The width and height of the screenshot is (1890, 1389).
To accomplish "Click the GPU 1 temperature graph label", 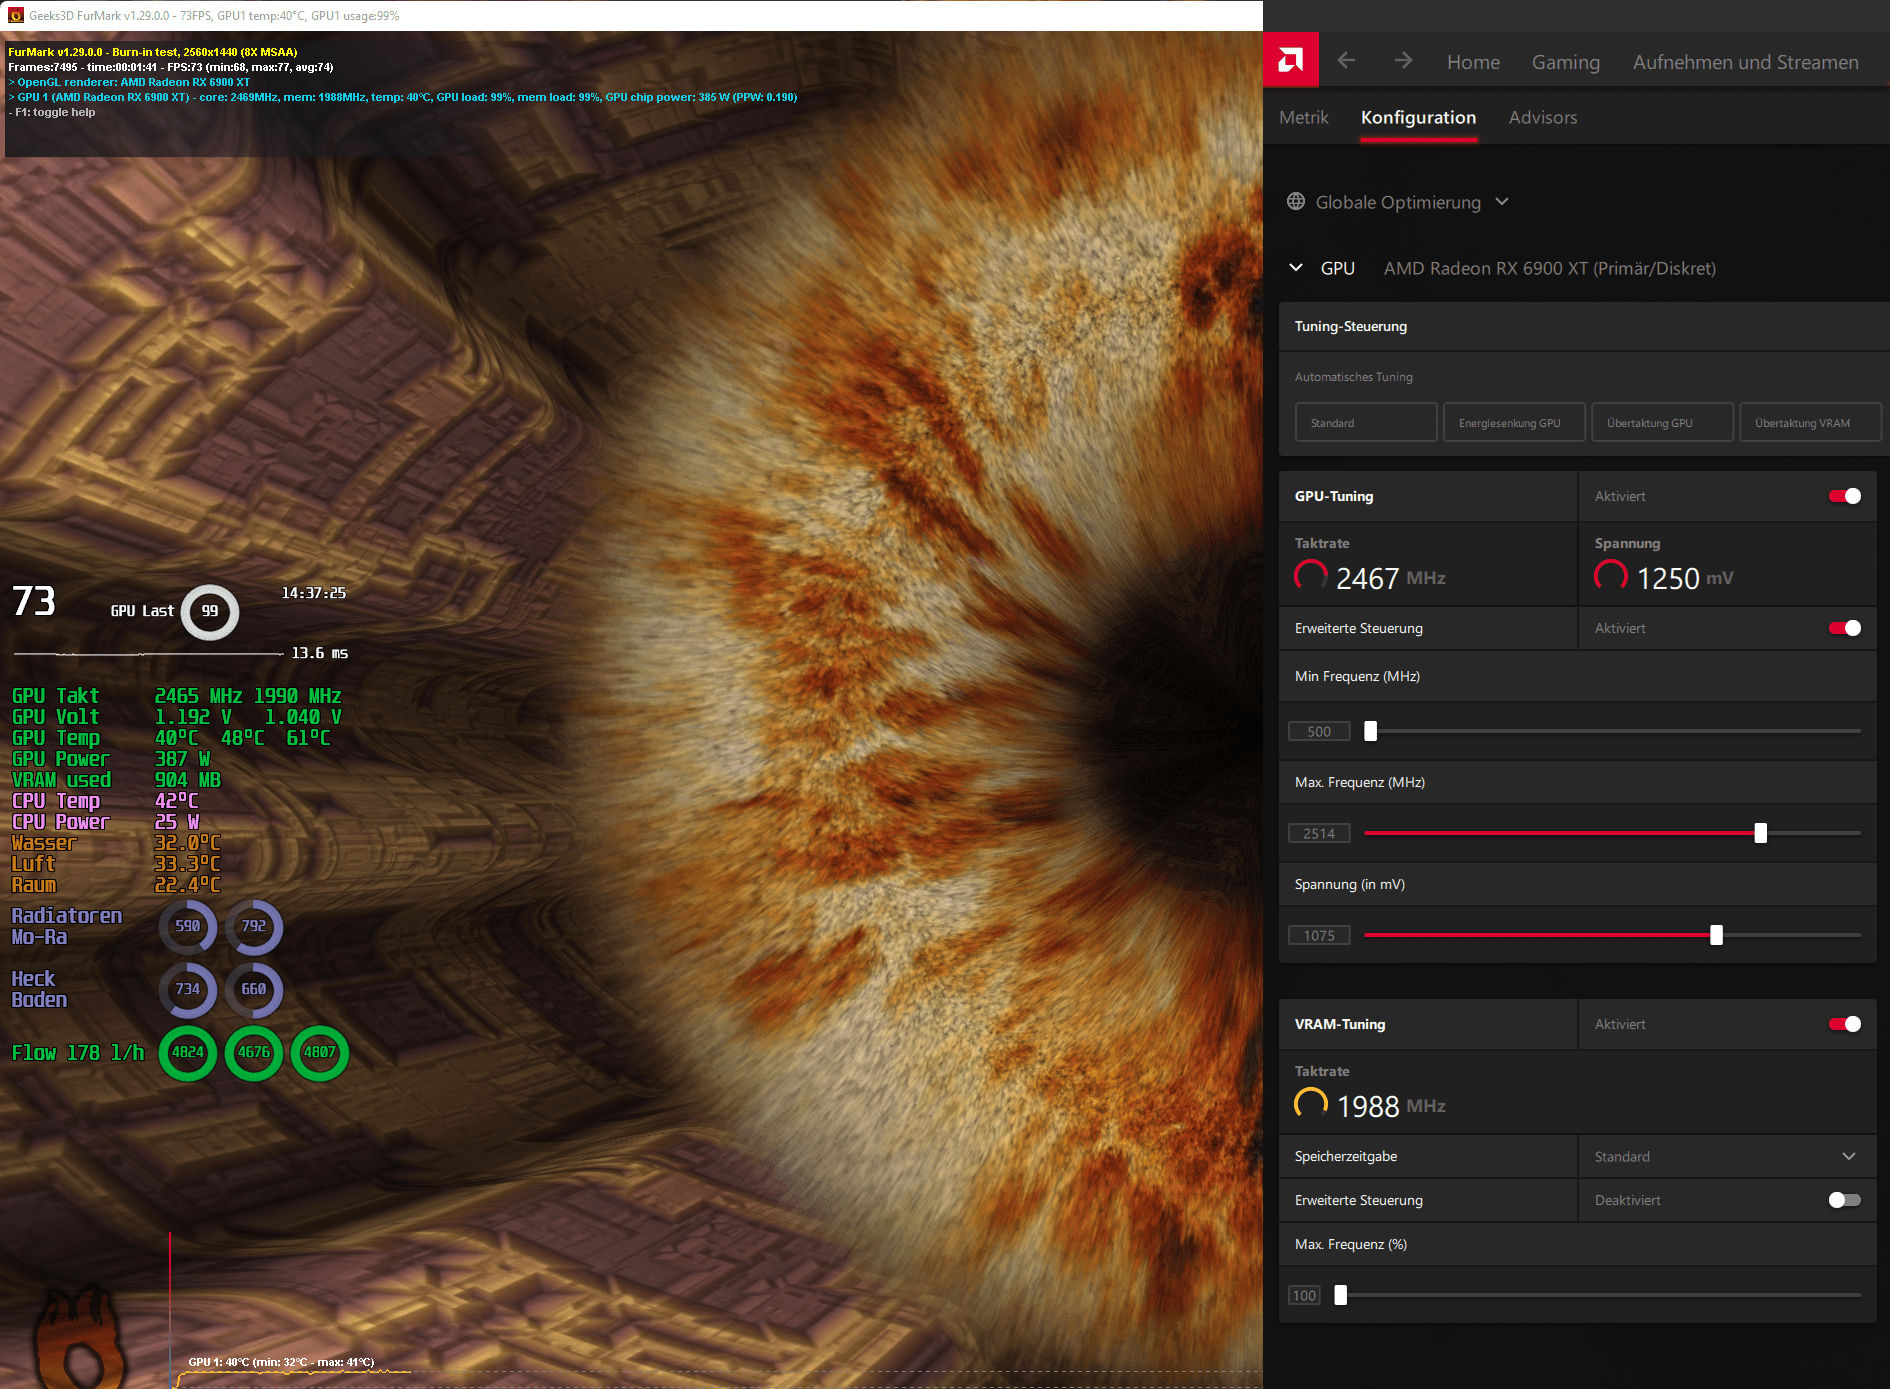I will tap(281, 1362).
